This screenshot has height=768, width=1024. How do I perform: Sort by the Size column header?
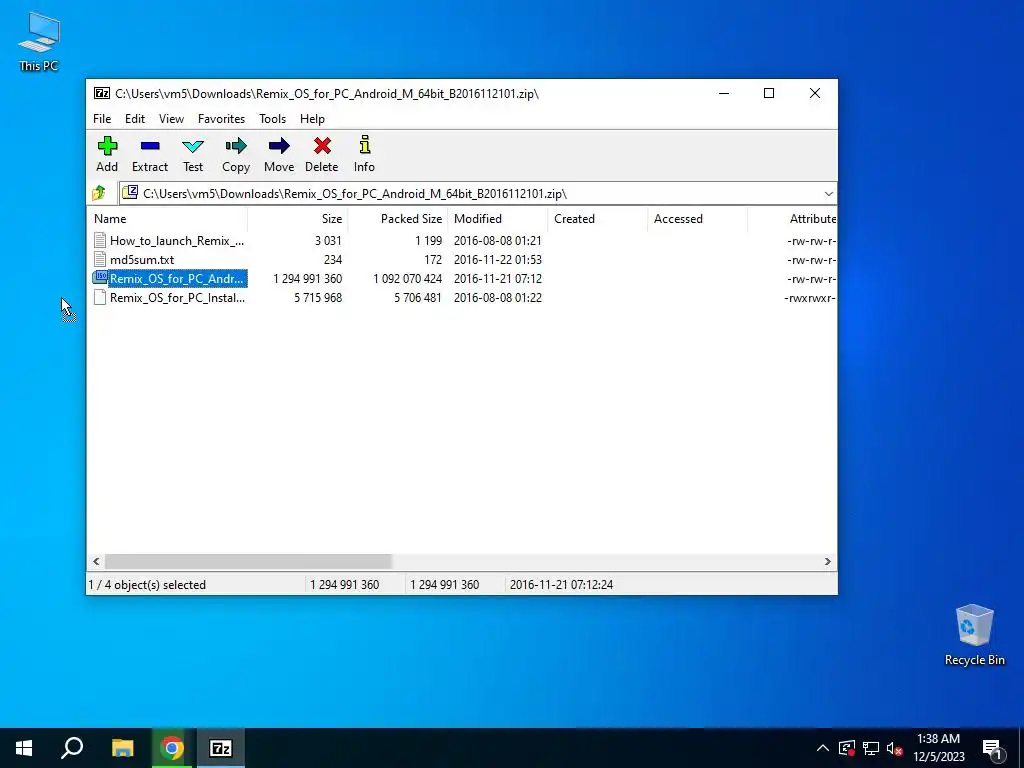click(x=298, y=219)
